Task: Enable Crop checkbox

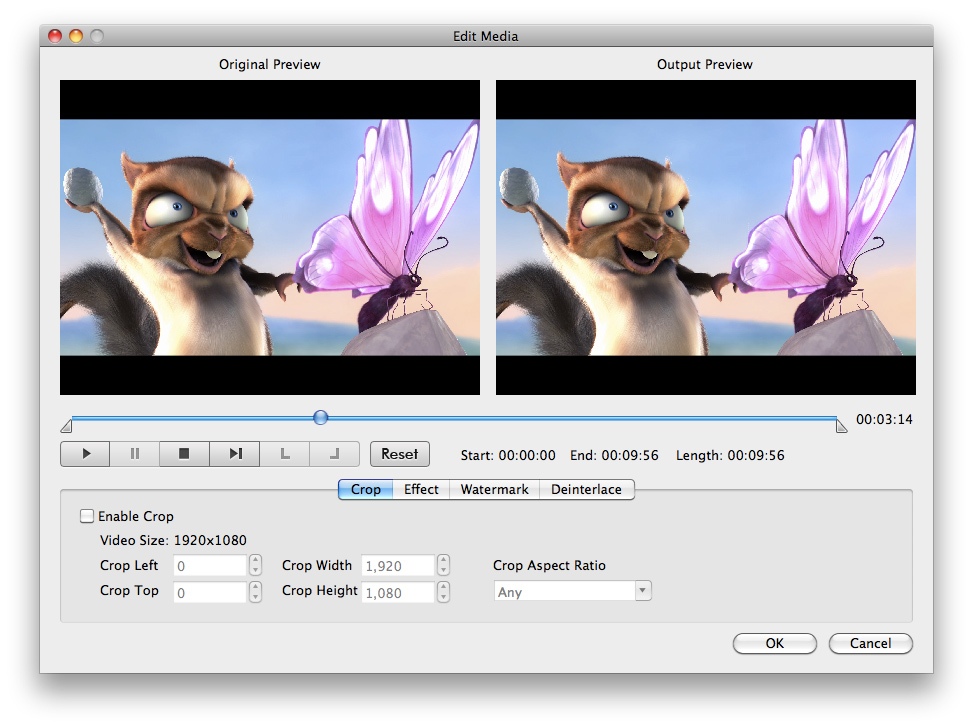Action: 87,517
